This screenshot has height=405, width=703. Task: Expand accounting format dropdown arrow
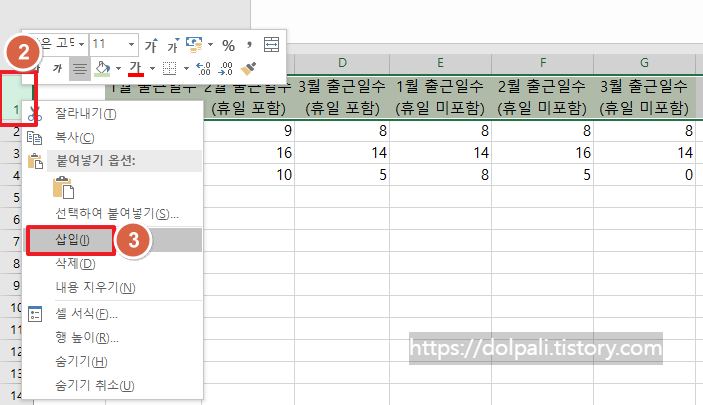(x=210, y=44)
